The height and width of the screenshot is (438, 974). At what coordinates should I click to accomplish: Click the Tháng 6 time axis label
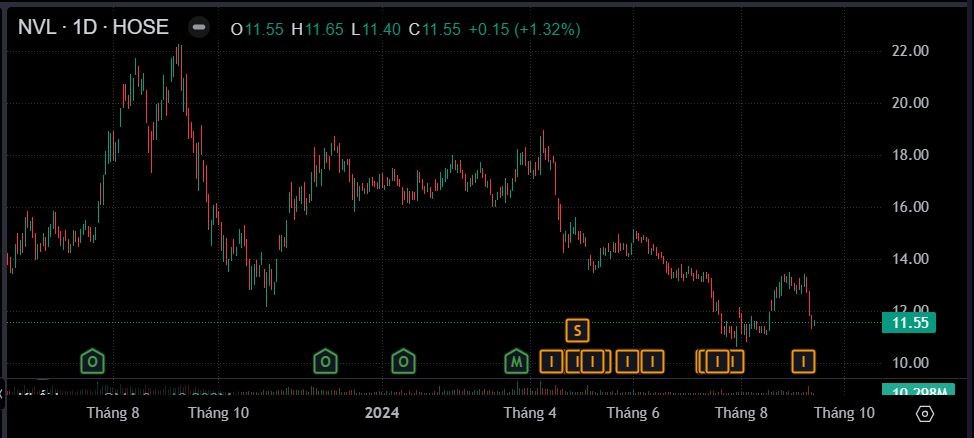(633, 412)
